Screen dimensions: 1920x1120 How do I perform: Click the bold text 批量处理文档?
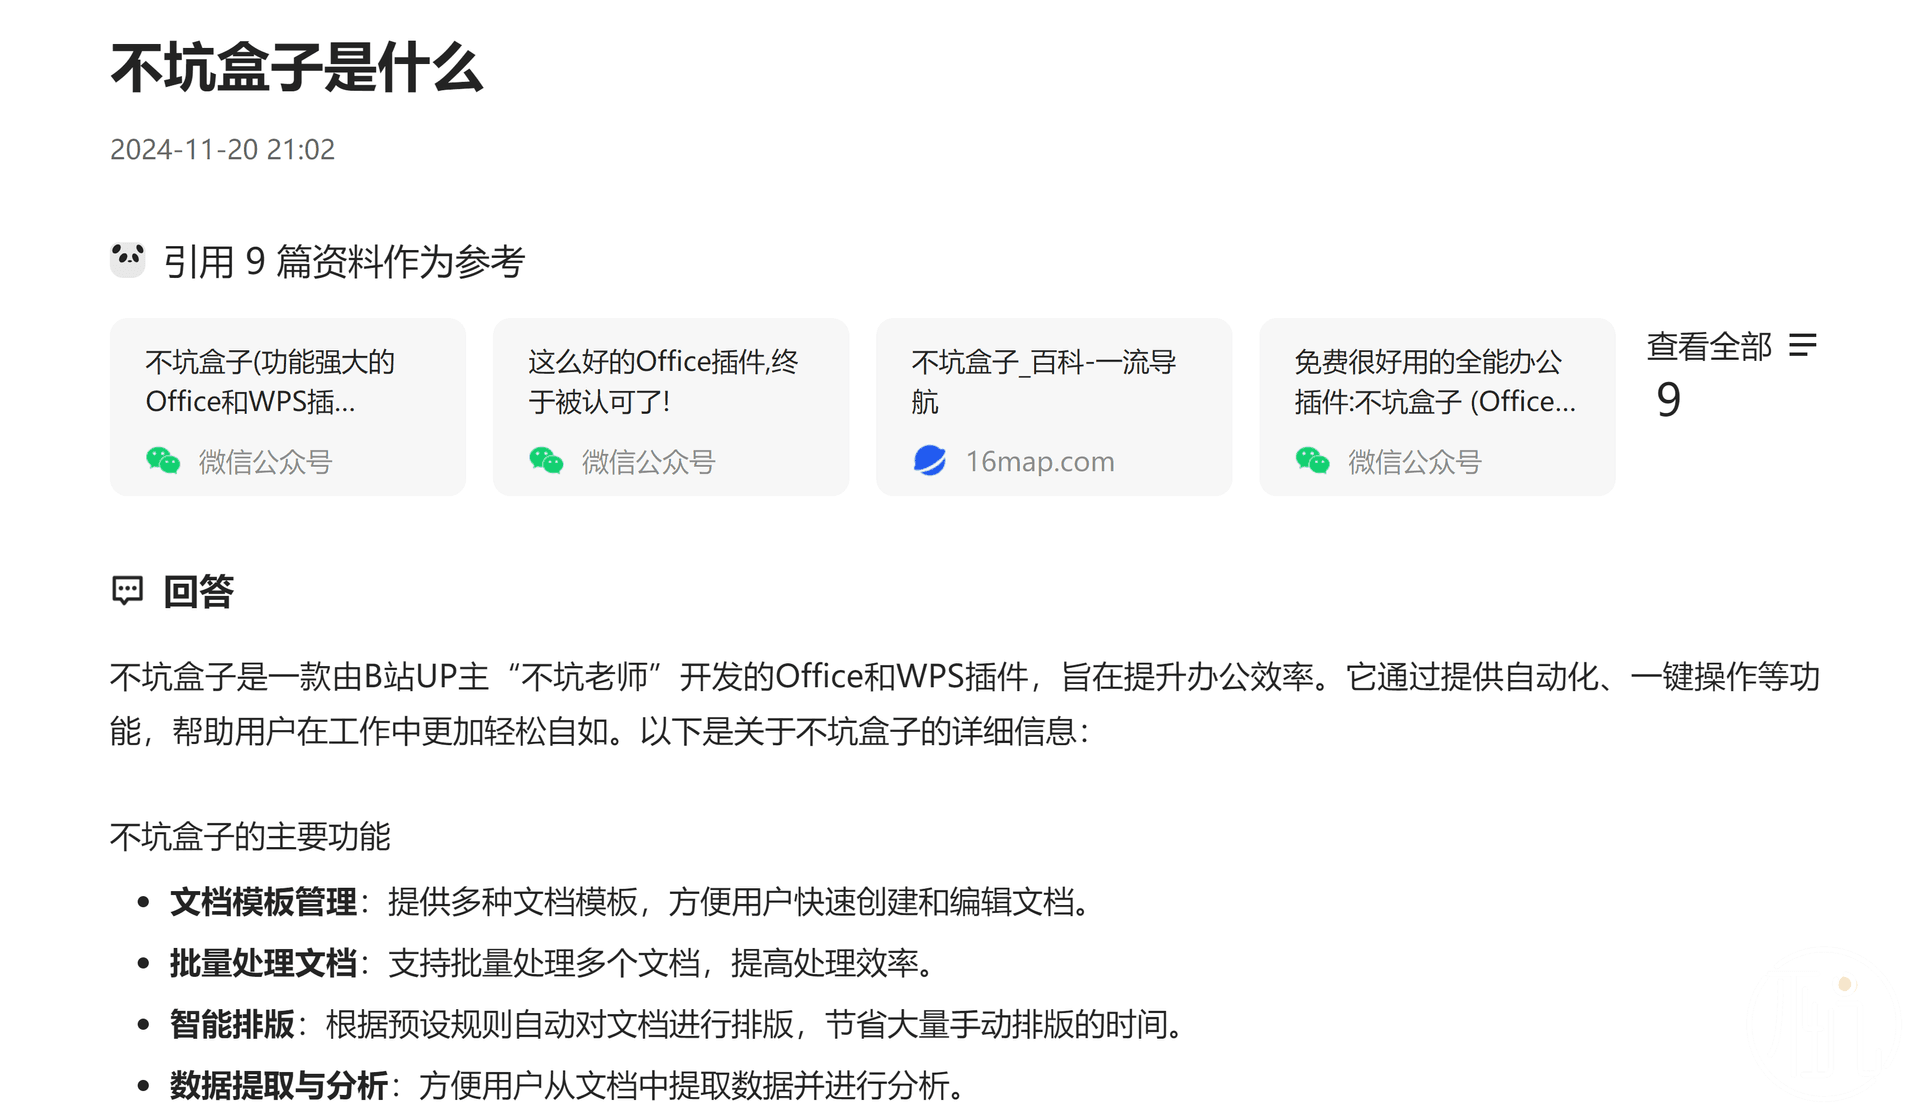point(263,963)
